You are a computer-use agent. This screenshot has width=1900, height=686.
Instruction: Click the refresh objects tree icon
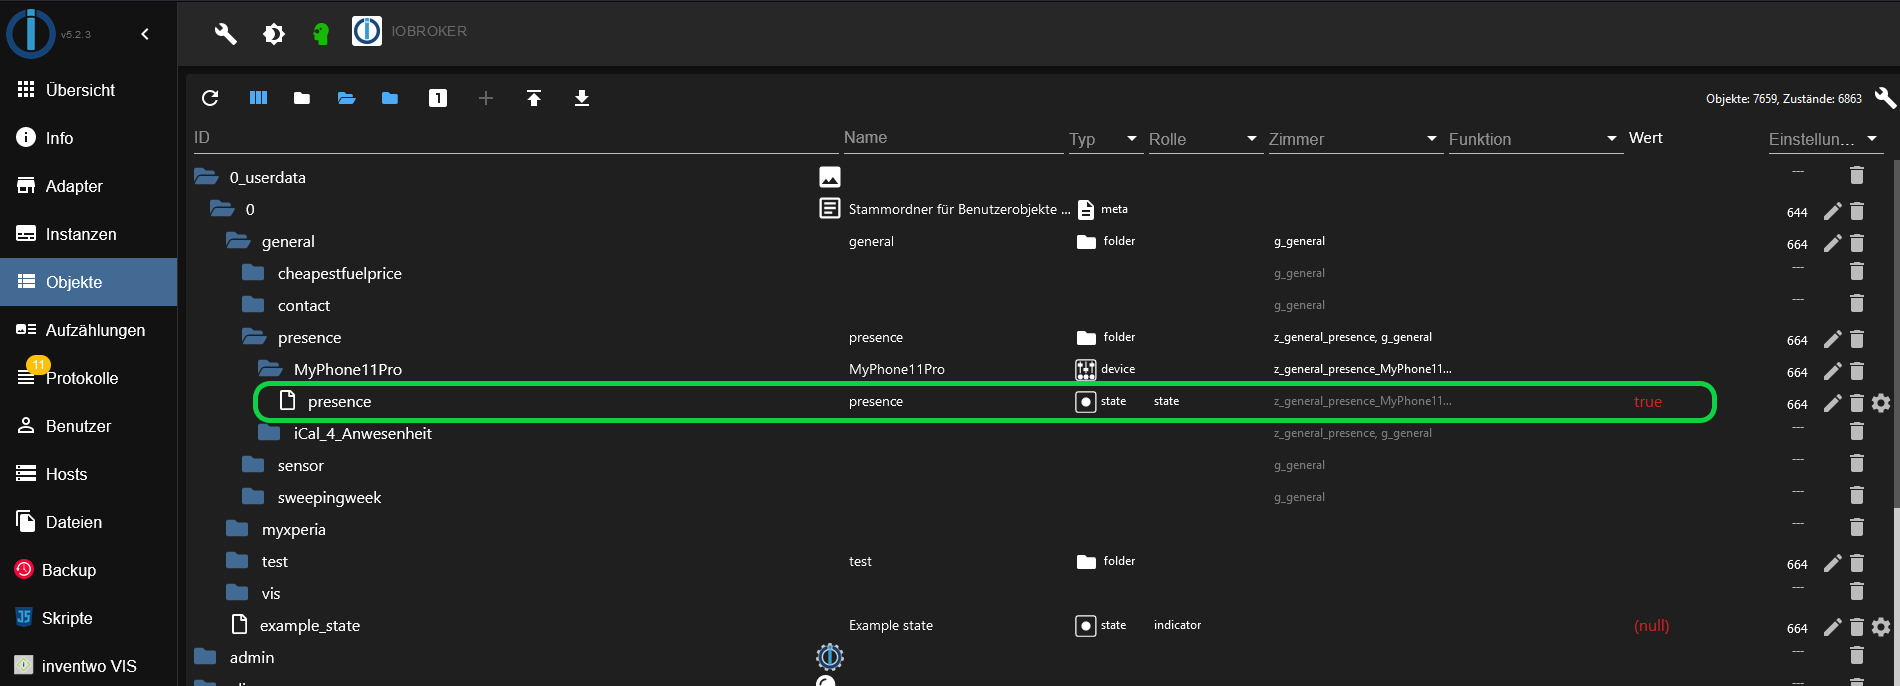pyautogui.click(x=210, y=98)
